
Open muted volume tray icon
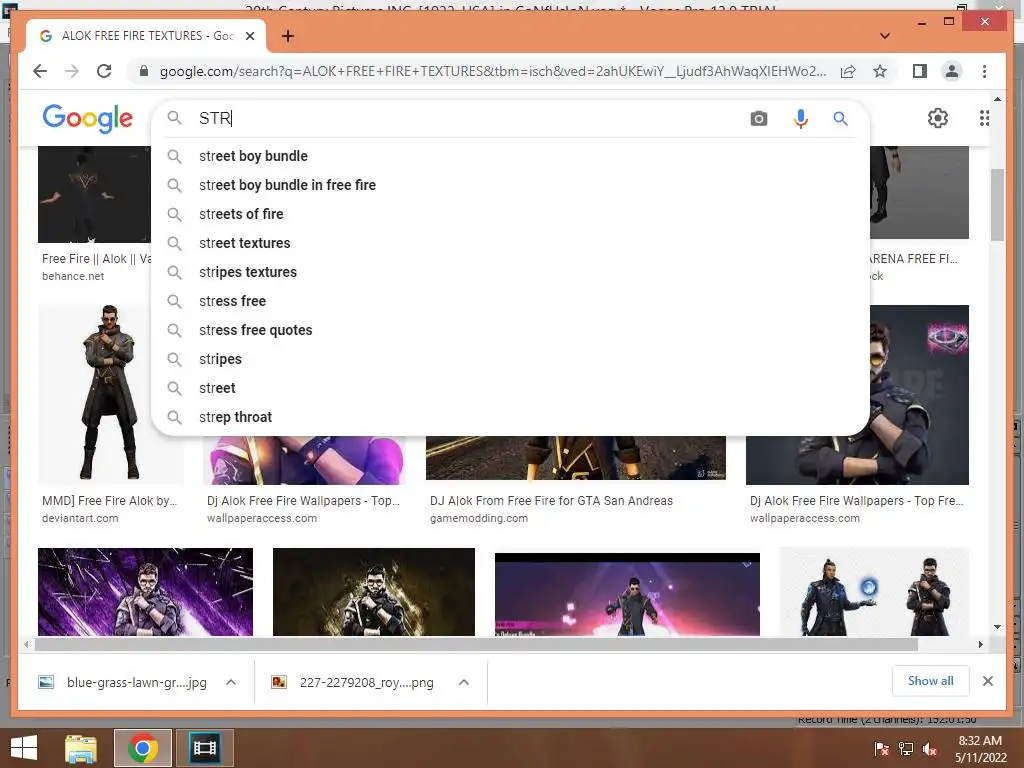(x=930, y=749)
